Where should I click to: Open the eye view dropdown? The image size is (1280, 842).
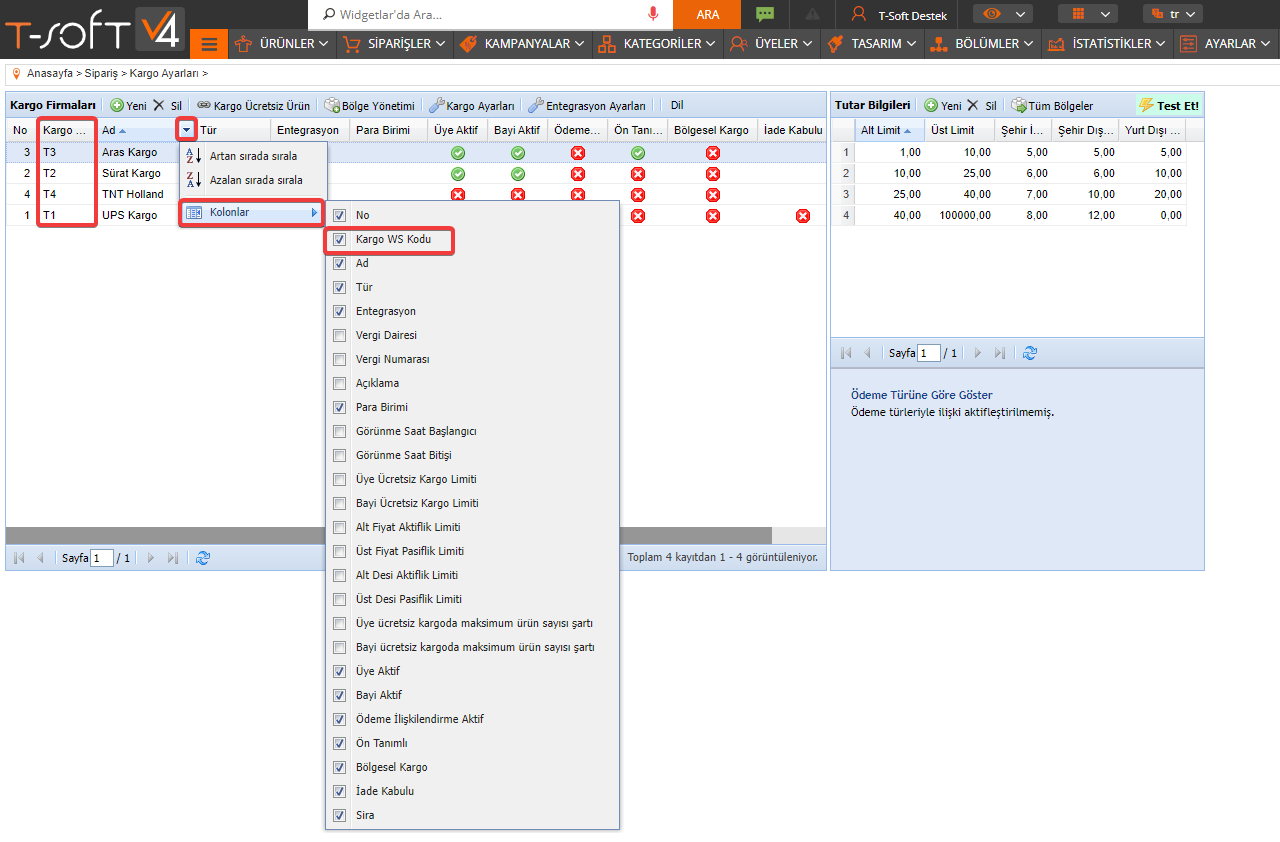coord(1002,14)
